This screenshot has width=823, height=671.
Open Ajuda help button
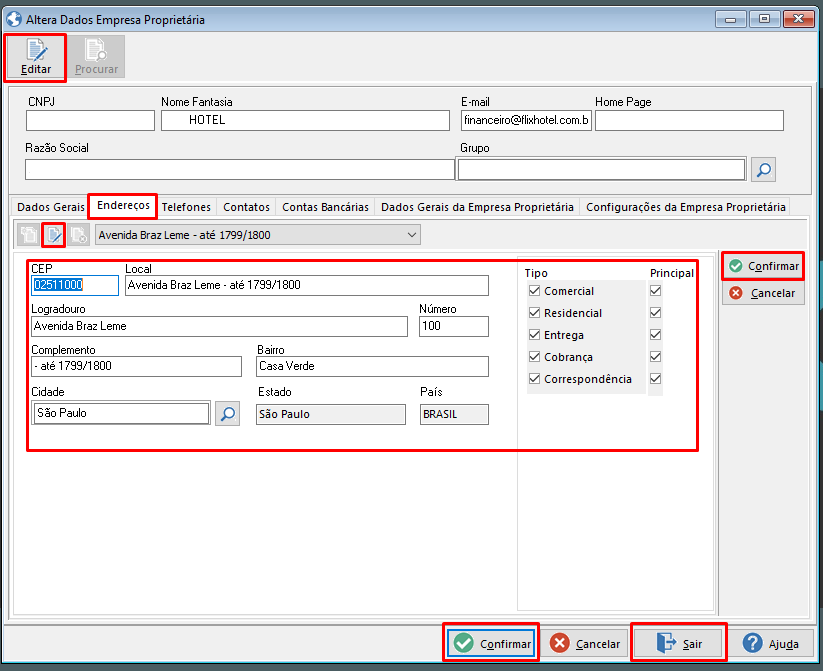tap(771, 643)
